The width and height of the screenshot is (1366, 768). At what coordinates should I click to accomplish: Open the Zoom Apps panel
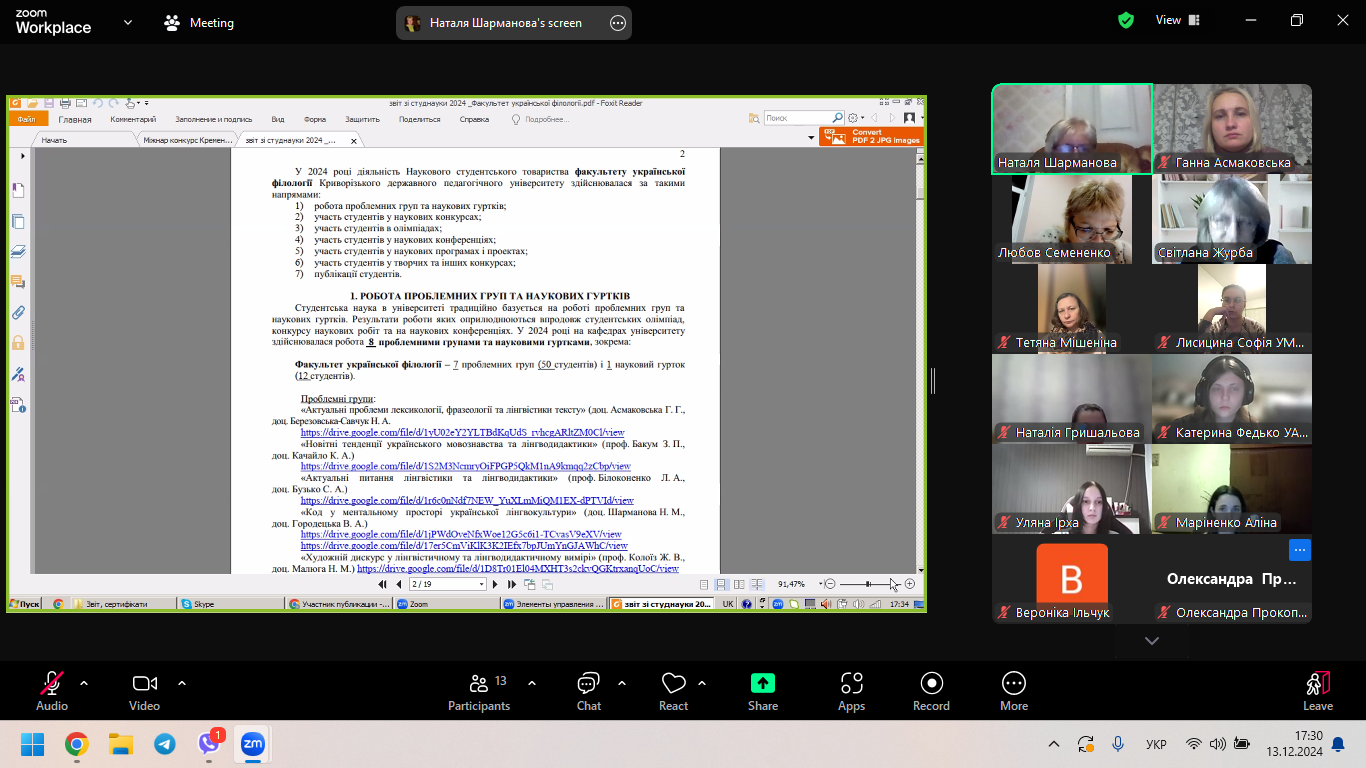(852, 692)
